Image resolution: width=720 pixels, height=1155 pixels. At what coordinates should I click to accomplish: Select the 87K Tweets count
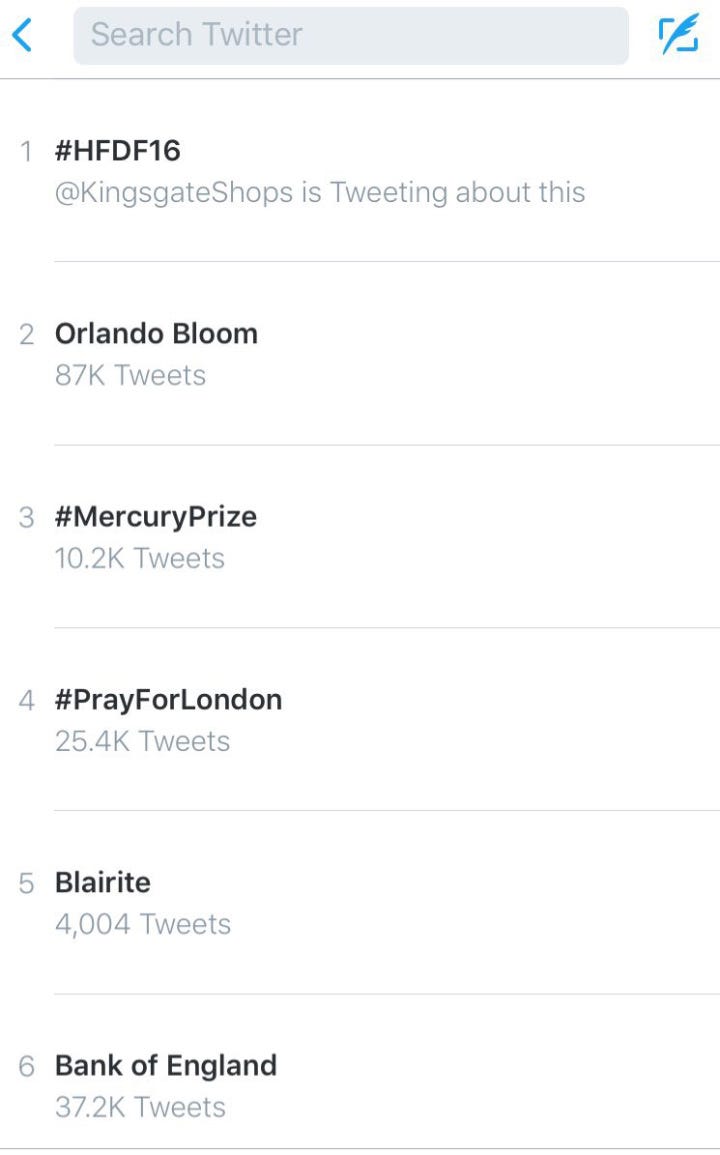coord(130,376)
